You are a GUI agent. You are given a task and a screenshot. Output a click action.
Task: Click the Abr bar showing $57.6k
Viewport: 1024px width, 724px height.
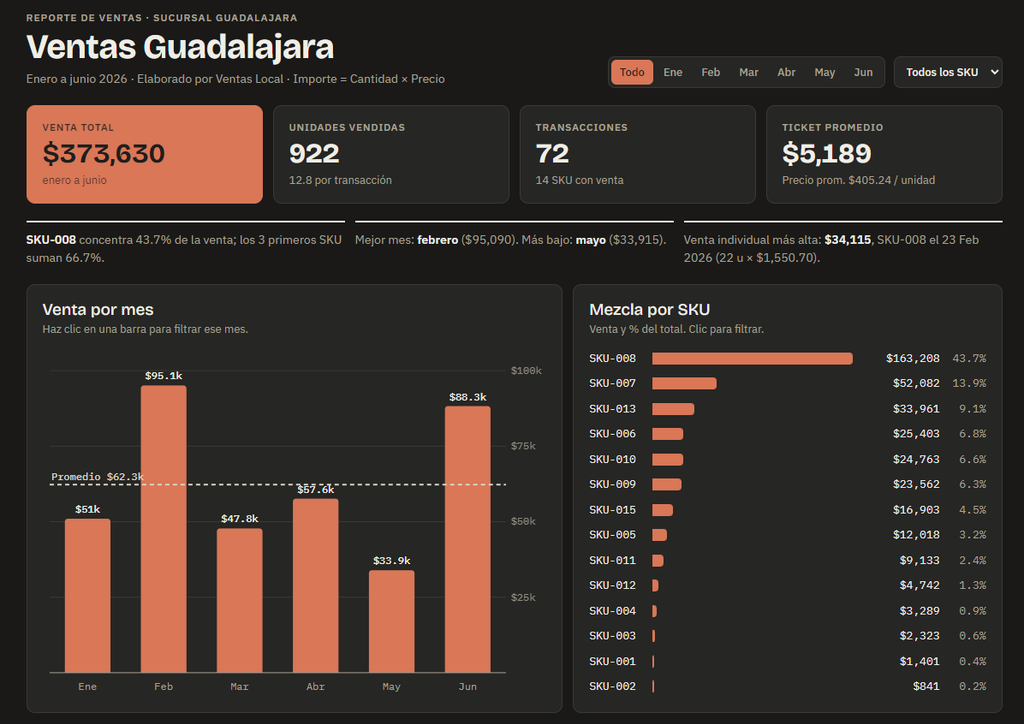(315, 586)
